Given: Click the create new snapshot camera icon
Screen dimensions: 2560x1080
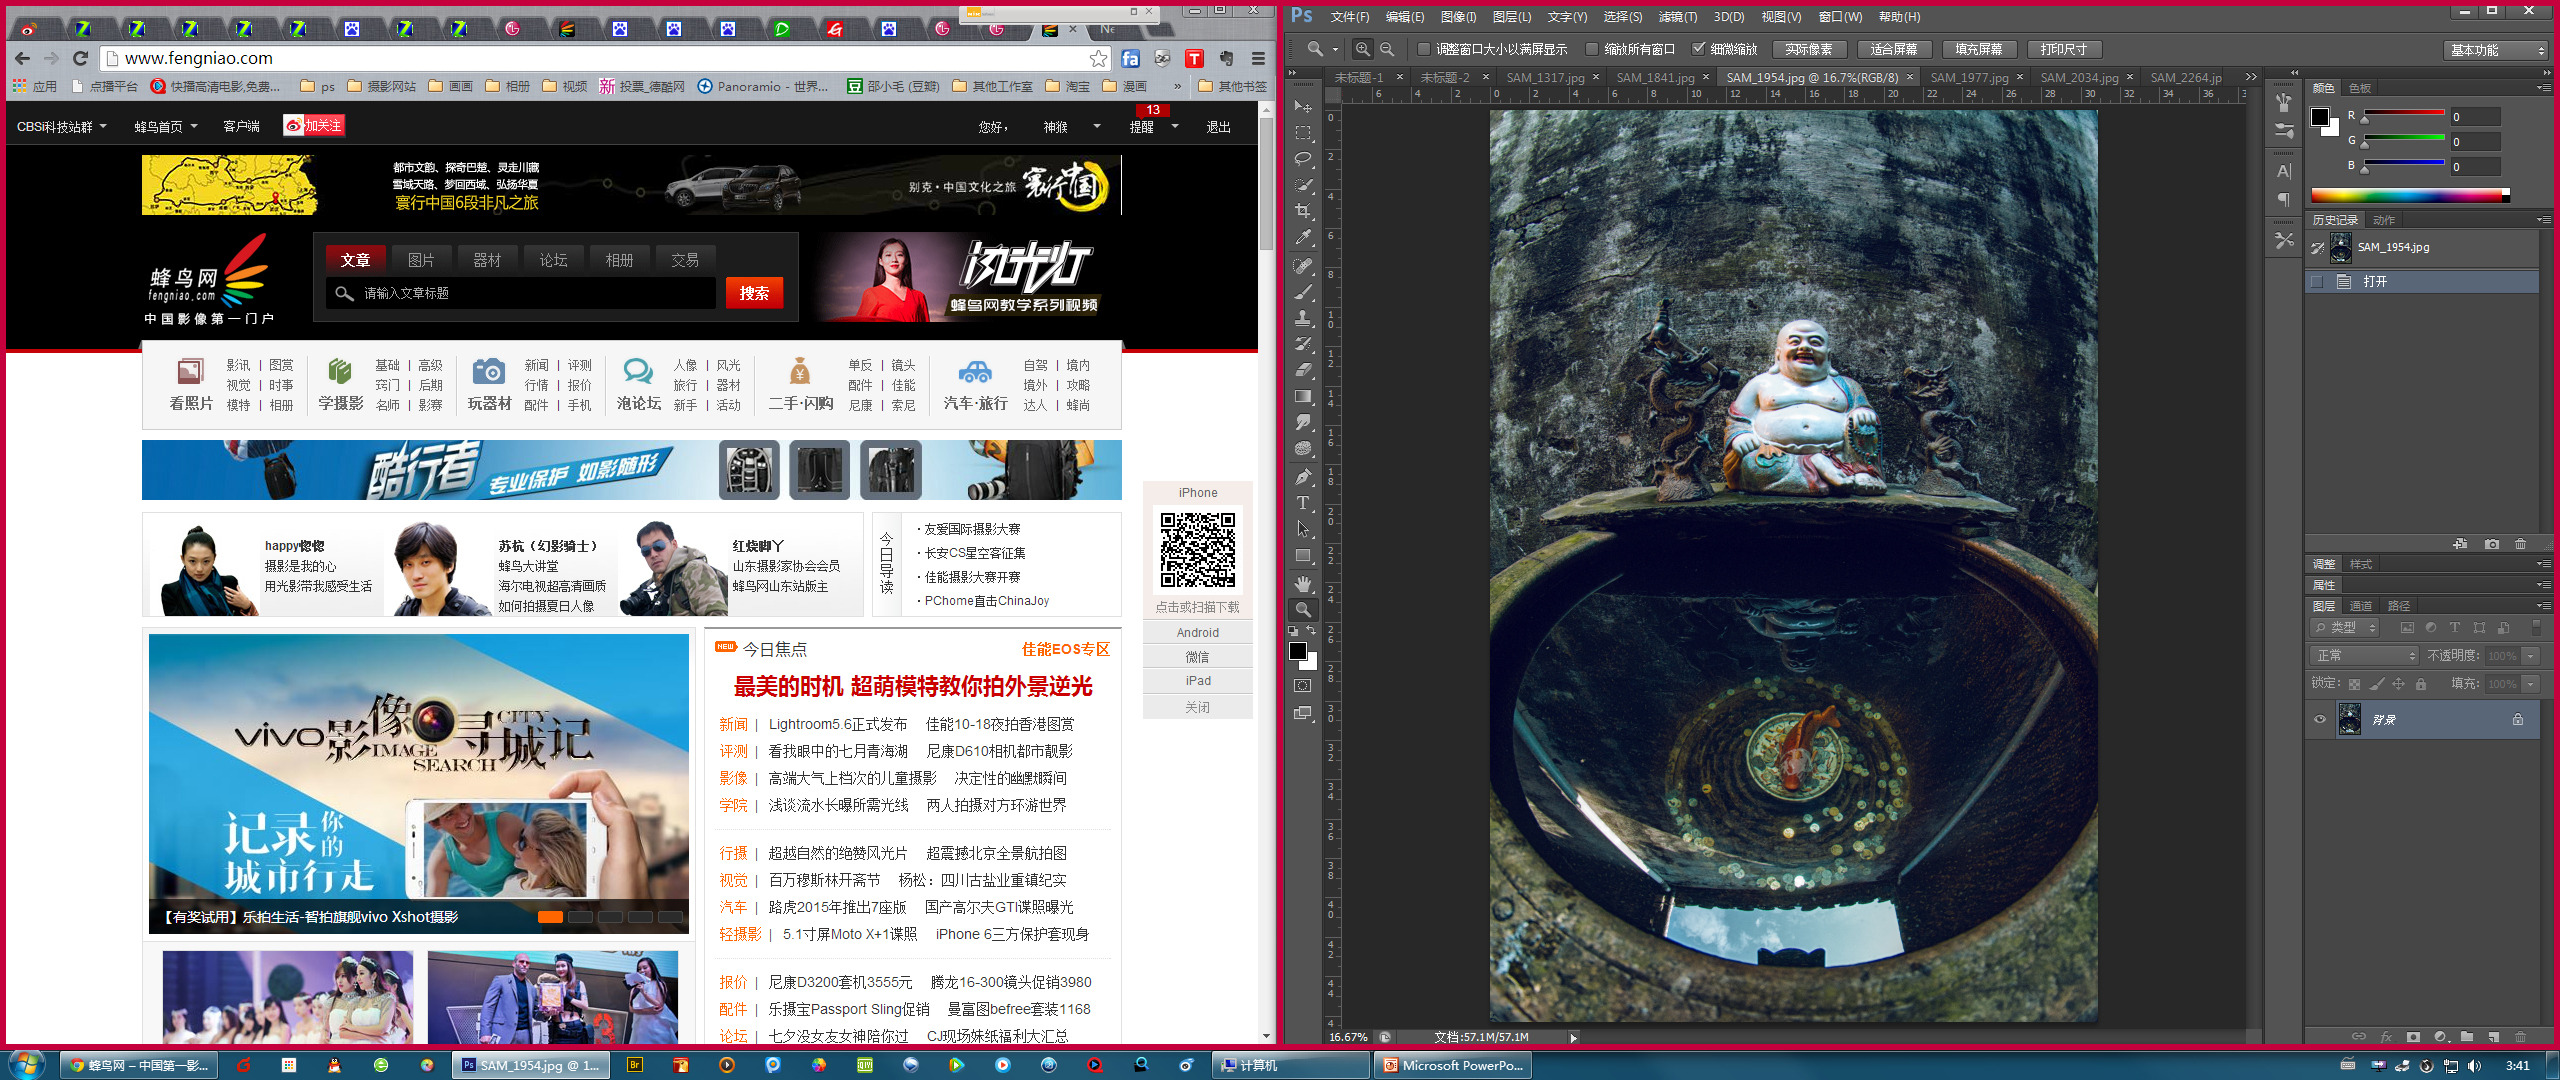Looking at the screenshot, I should 2492,544.
